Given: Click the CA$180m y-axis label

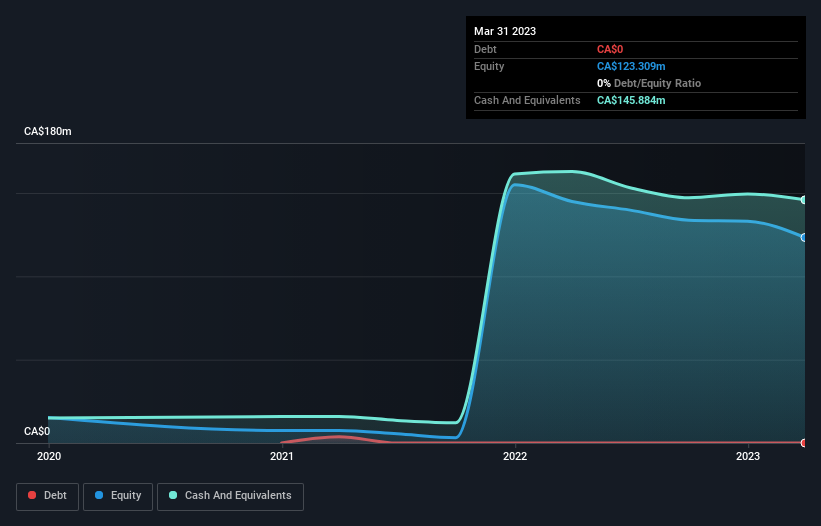Looking at the screenshot, I should click(48, 131).
